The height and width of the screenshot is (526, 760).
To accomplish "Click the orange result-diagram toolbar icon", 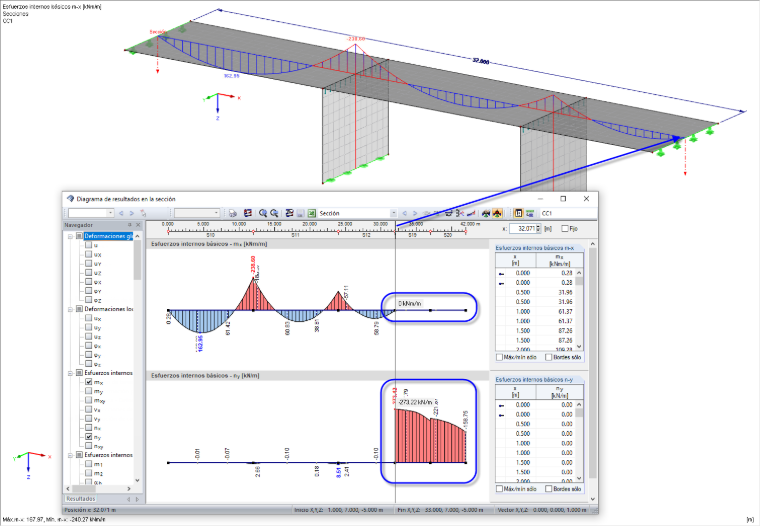I will click(x=497, y=213).
